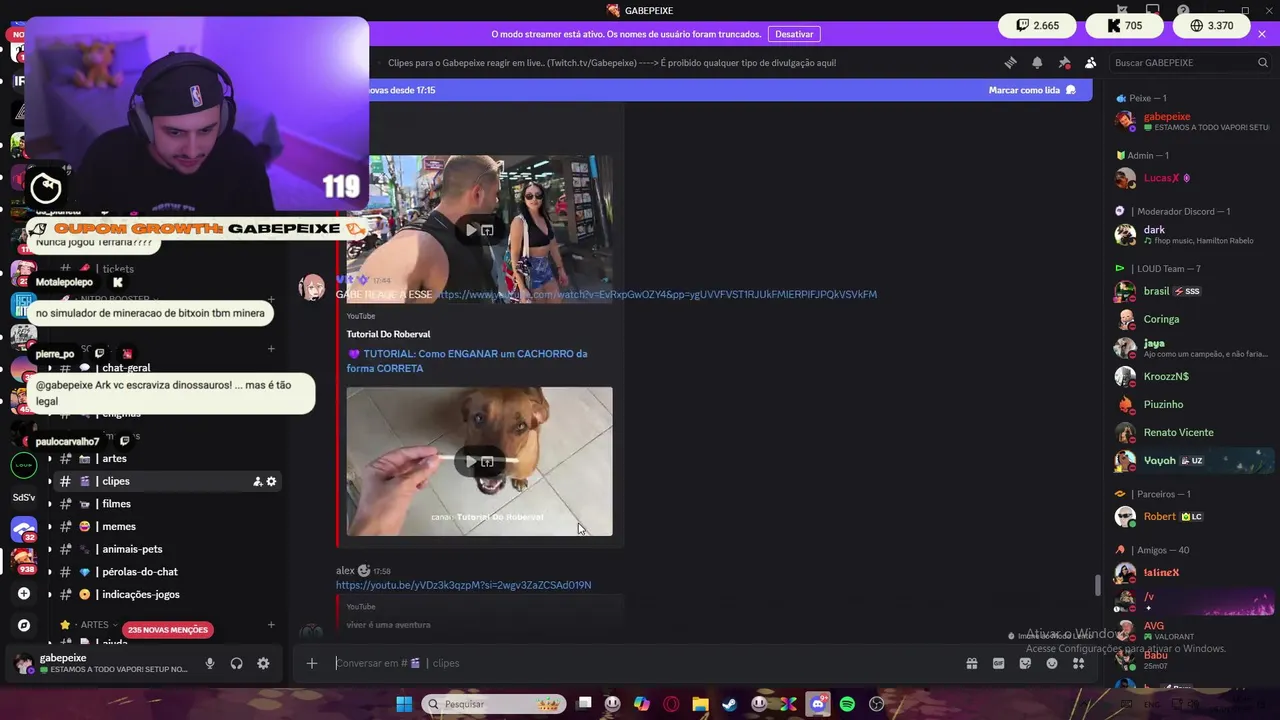Open the Threads icon in channel header
The width and height of the screenshot is (1280, 720).
click(x=1010, y=62)
